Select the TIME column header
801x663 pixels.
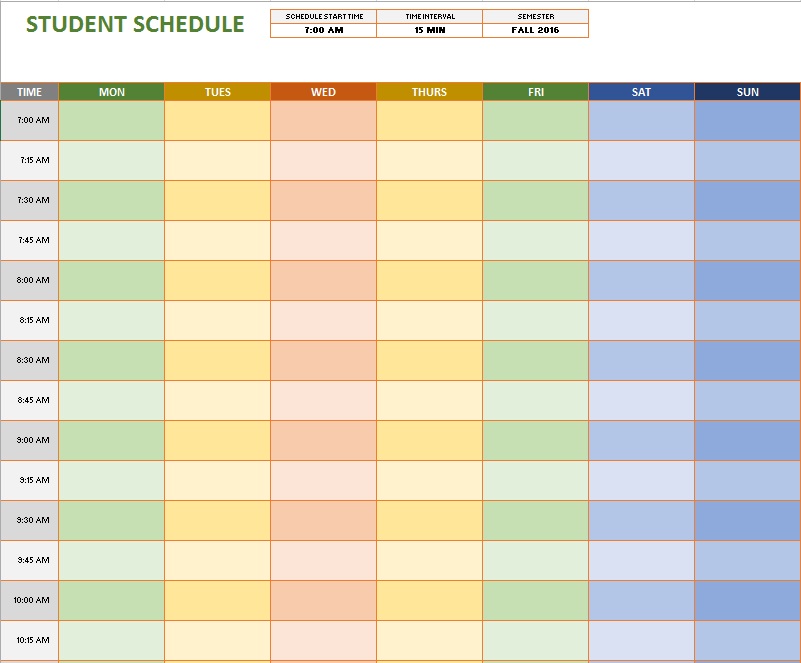[30, 92]
